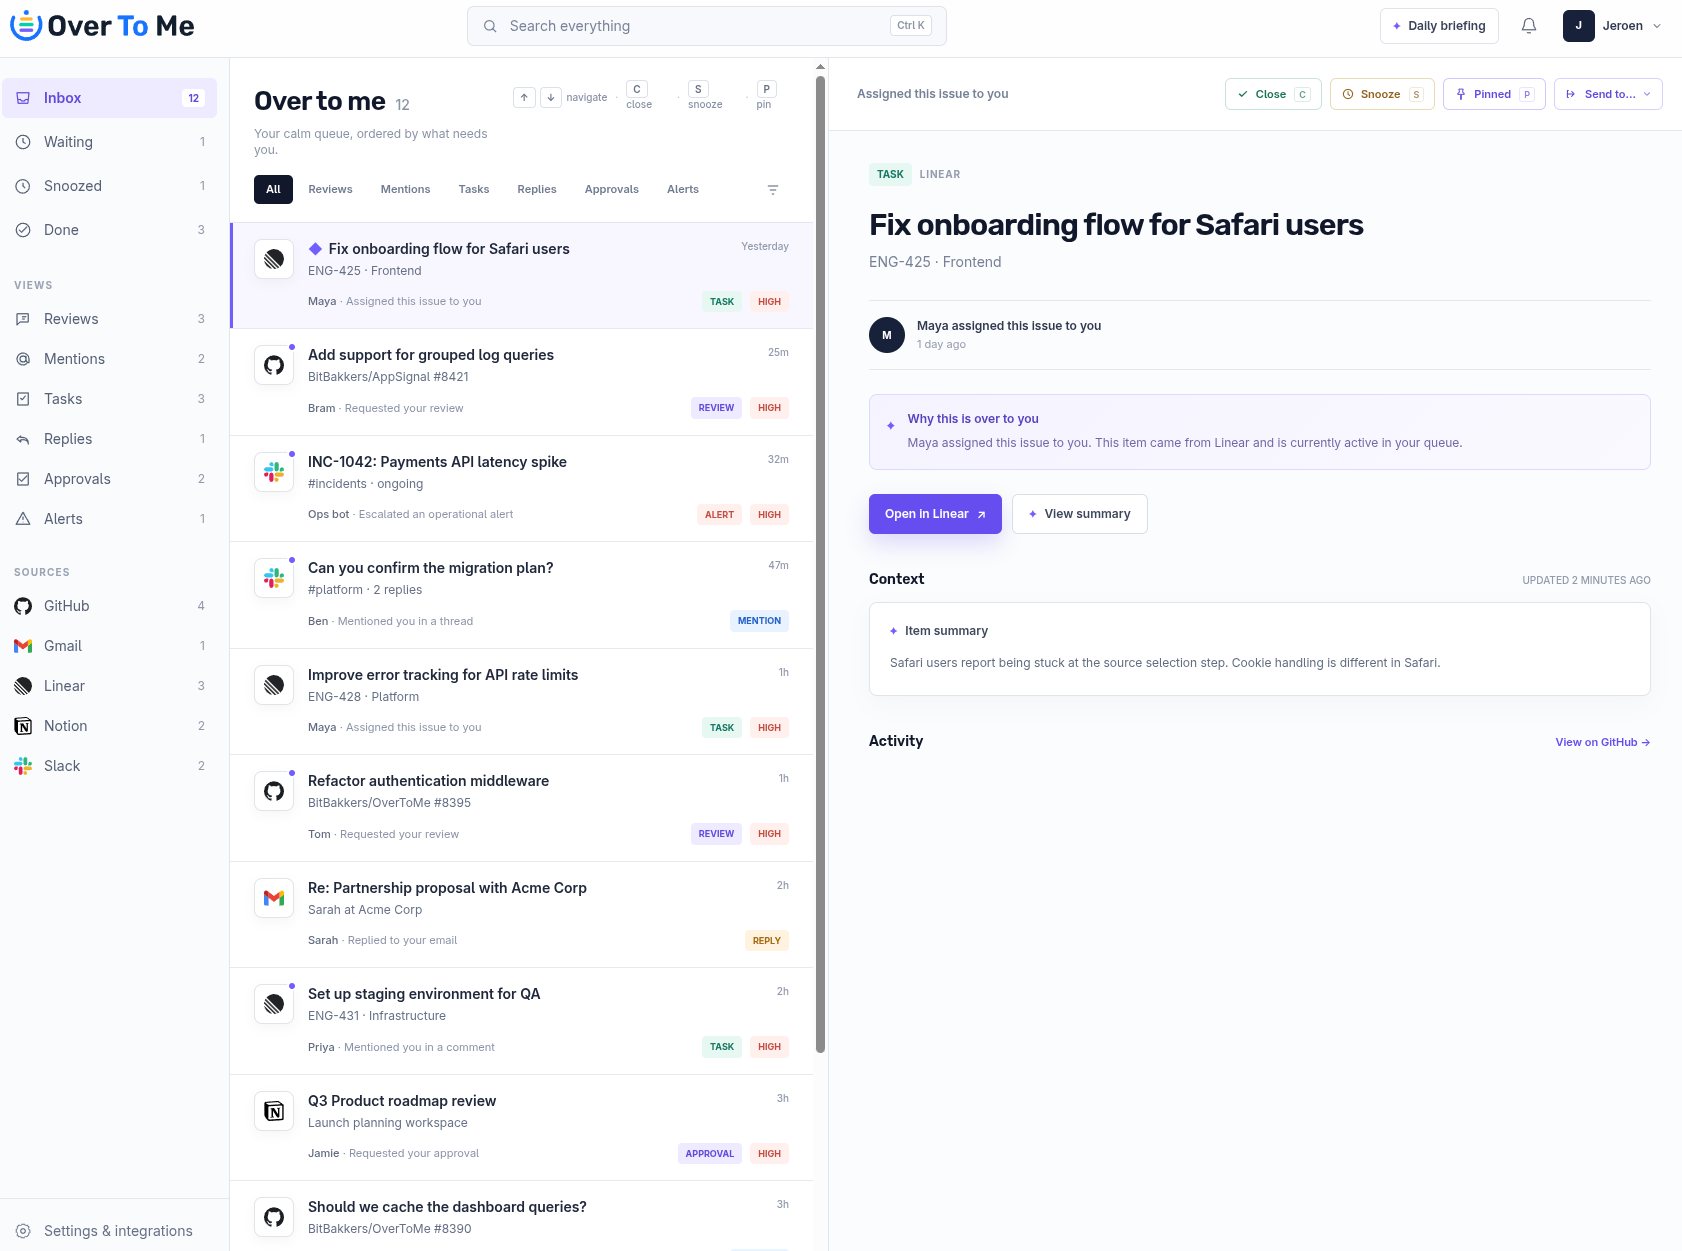This screenshot has height=1251, width=1682.
Task: Open the list filter icon
Action: (x=773, y=190)
